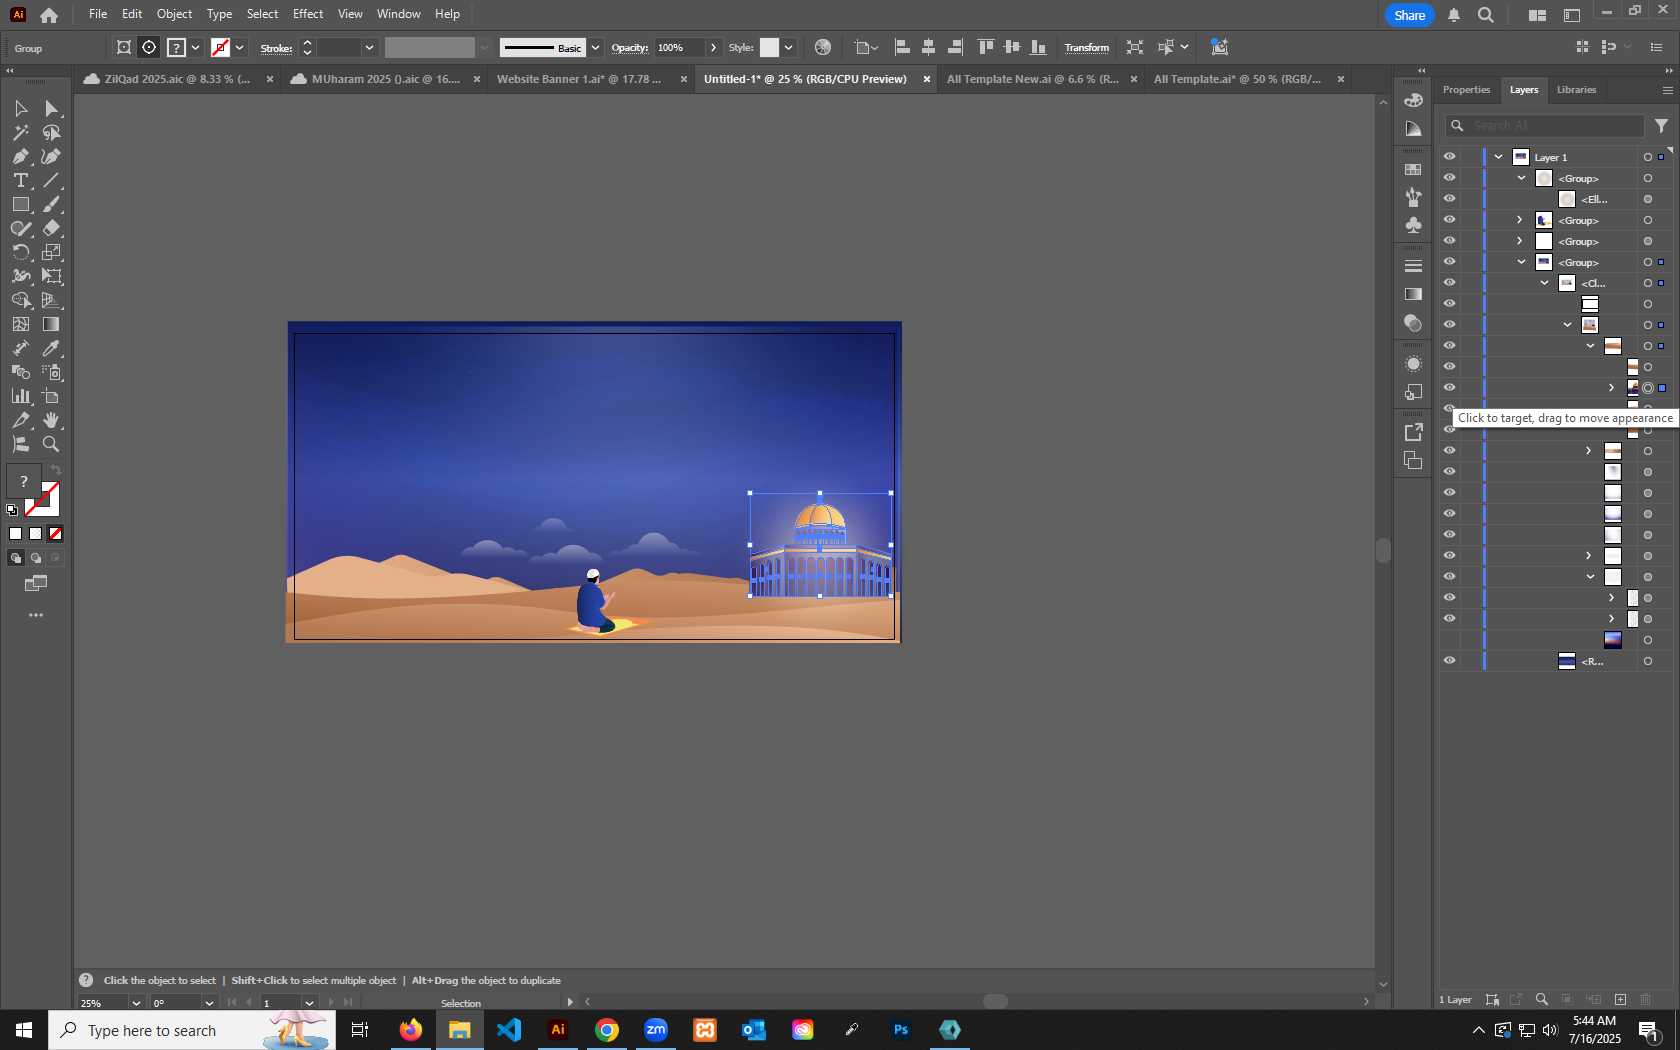Screen dimensions: 1680x1050
Task: Select the Magic Wand tool
Action: pos(20,132)
